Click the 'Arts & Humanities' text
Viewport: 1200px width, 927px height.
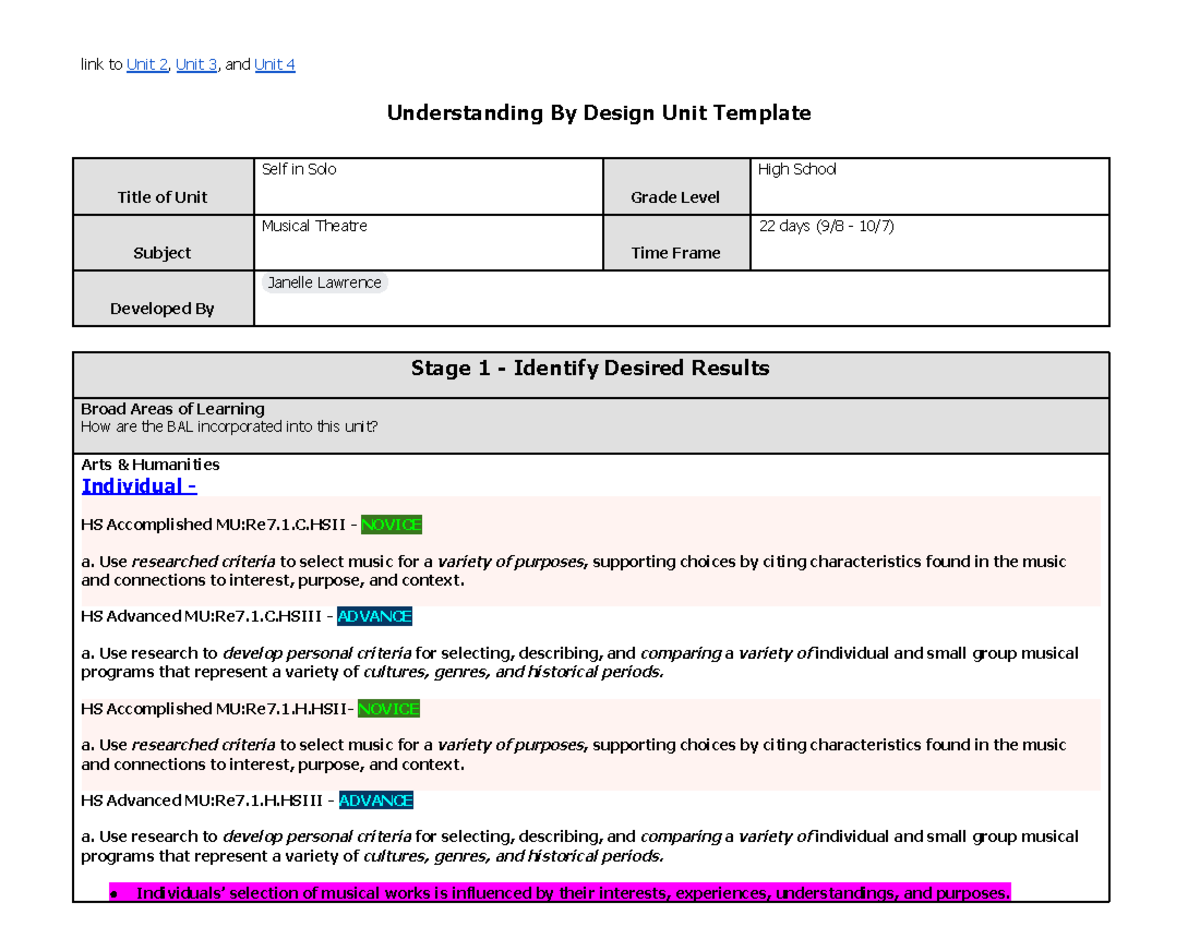tap(150, 465)
